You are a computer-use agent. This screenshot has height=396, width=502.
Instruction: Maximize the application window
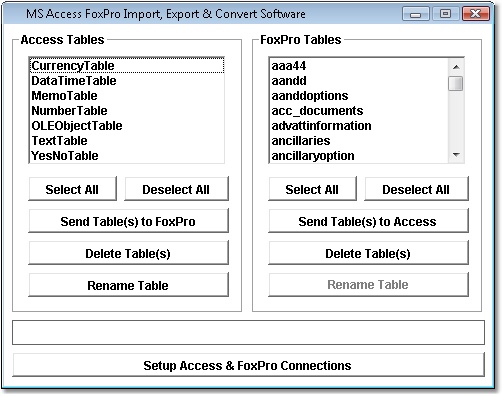click(x=445, y=14)
